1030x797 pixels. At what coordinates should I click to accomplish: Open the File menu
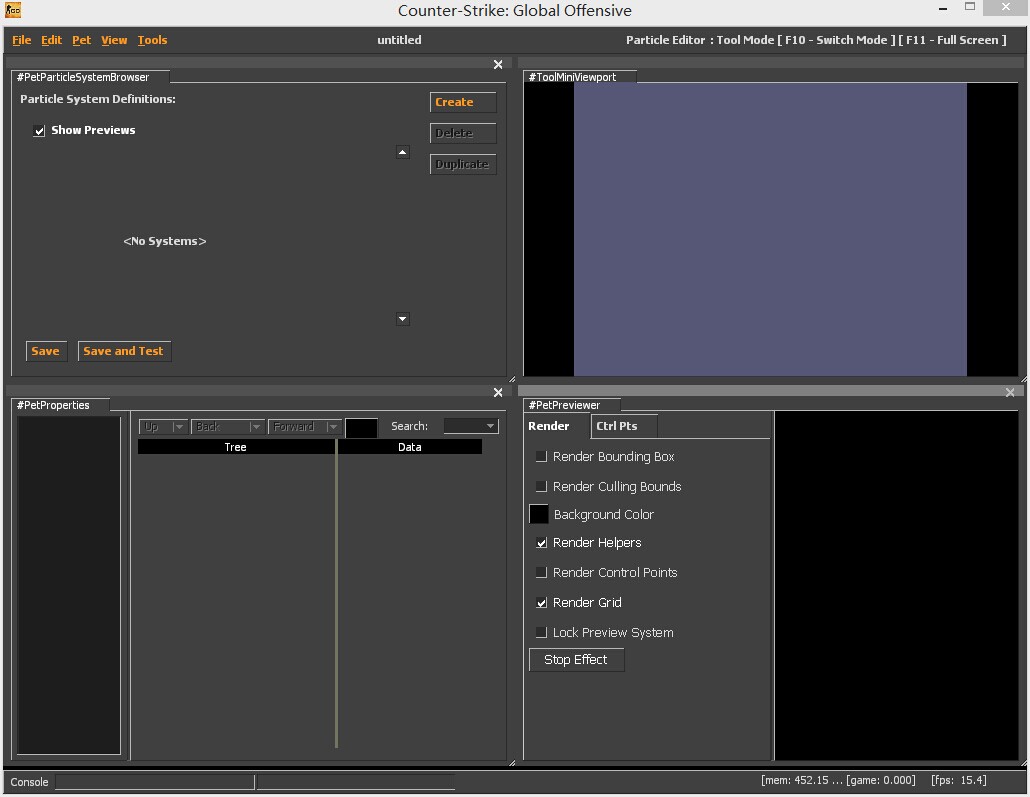[22, 40]
